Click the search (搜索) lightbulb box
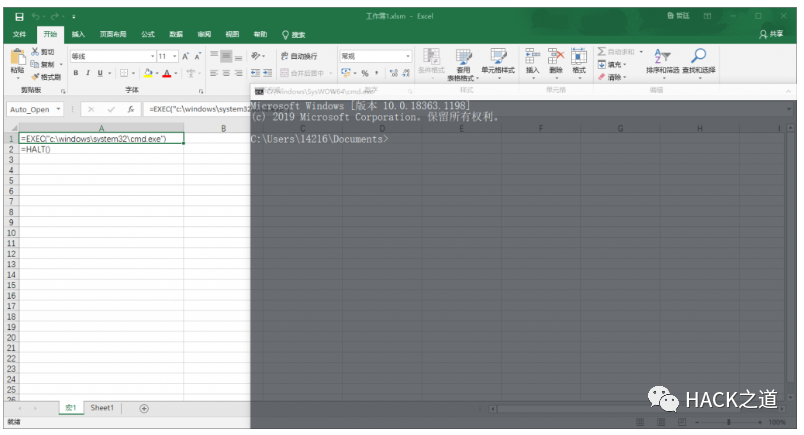The image size is (804, 435). 293,35
